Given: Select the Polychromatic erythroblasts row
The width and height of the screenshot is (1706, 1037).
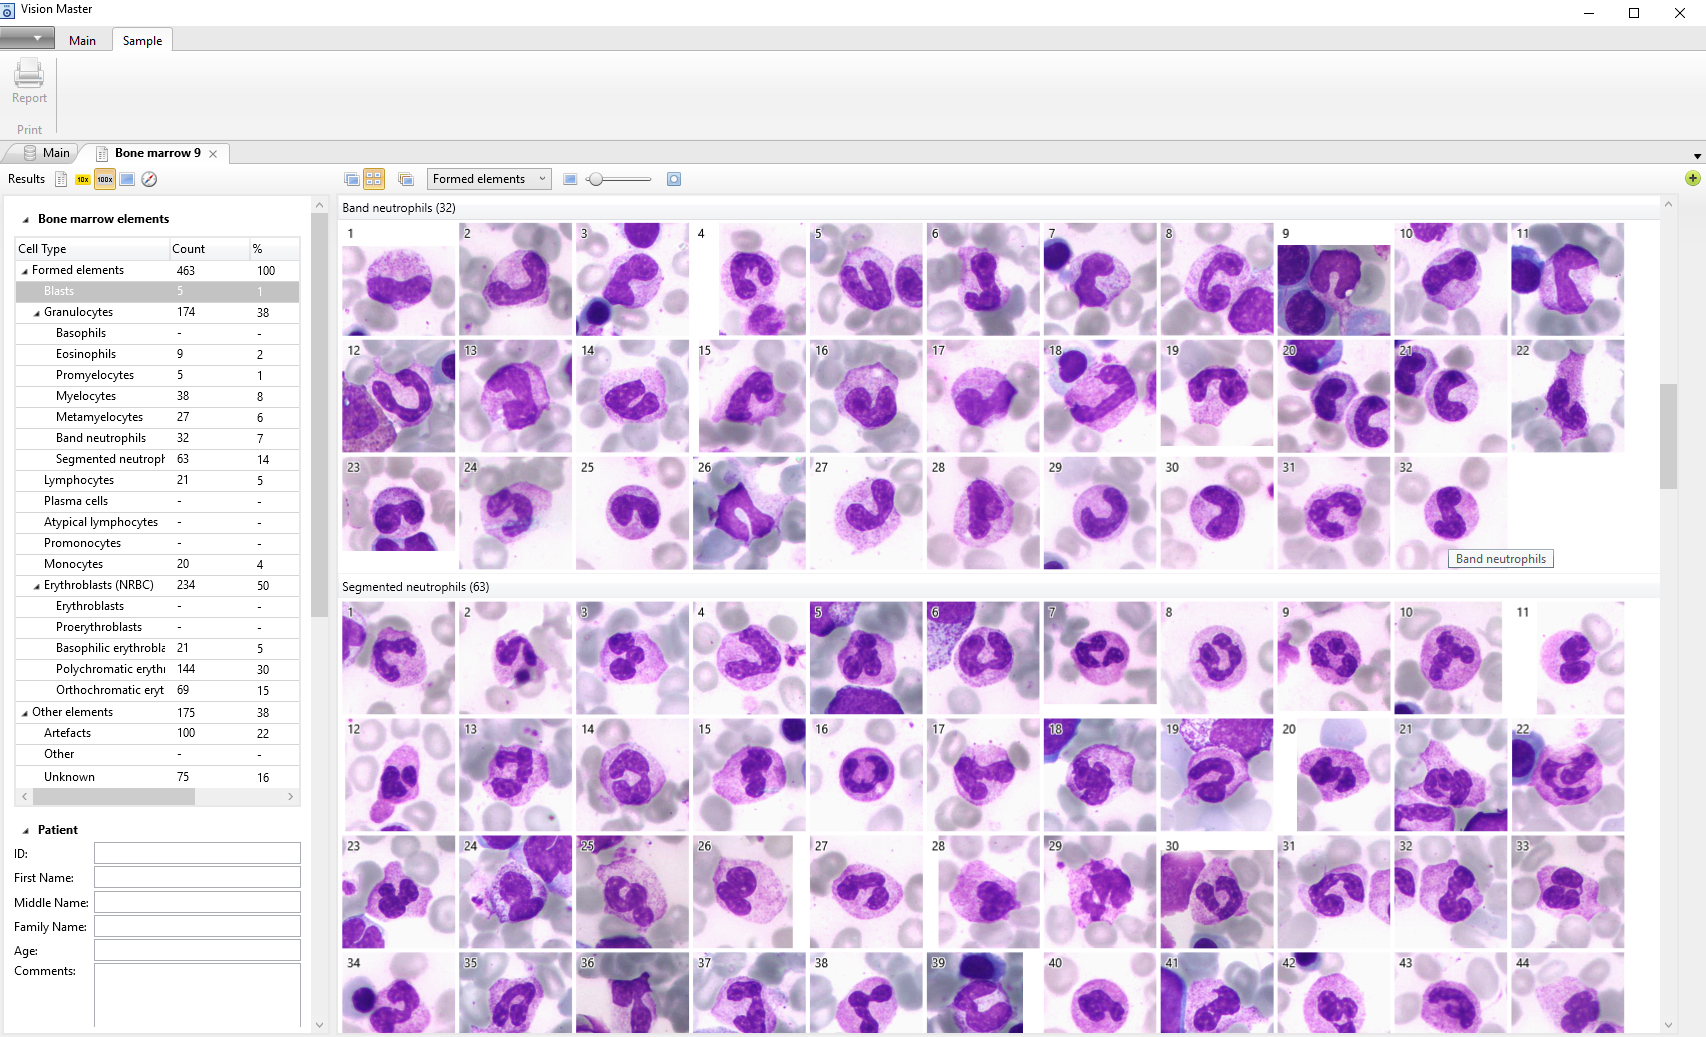Looking at the screenshot, I should pos(157,669).
